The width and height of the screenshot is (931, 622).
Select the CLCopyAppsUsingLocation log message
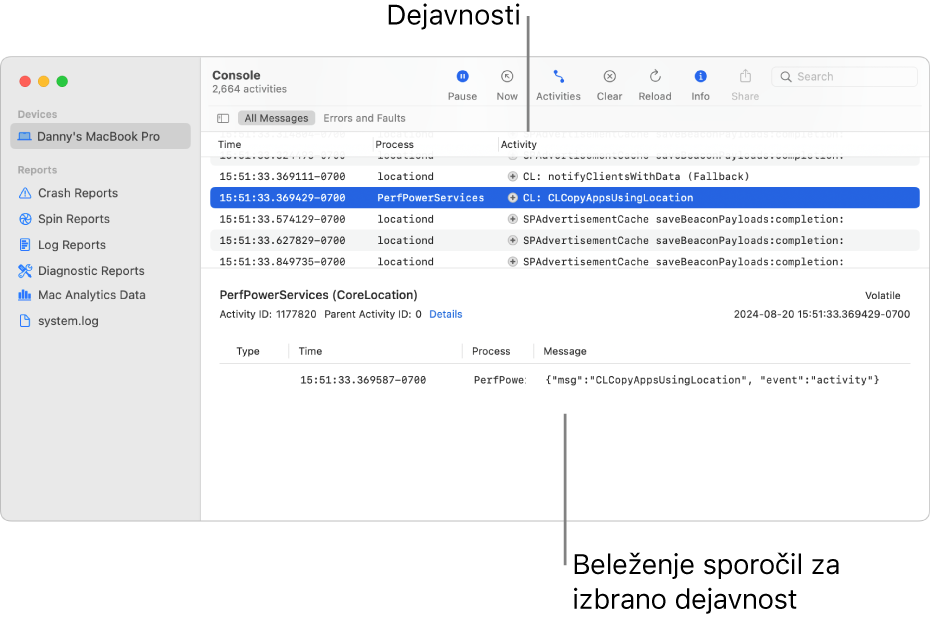(712, 380)
